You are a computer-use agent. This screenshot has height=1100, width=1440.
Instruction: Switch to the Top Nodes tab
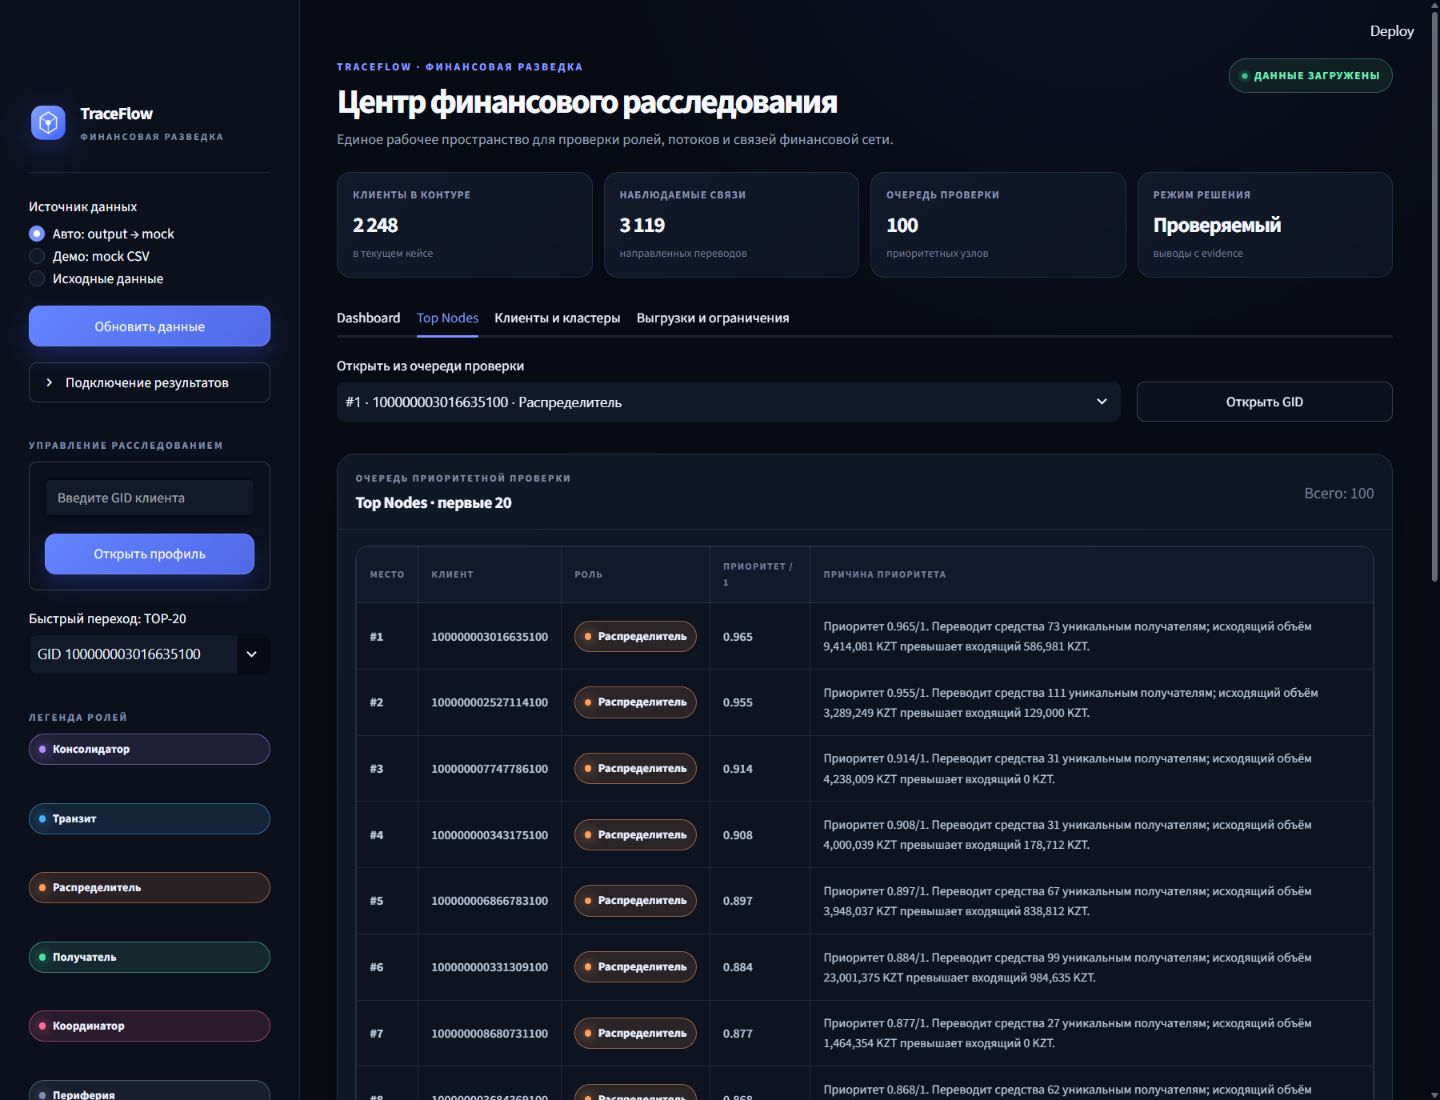pyautogui.click(x=447, y=318)
